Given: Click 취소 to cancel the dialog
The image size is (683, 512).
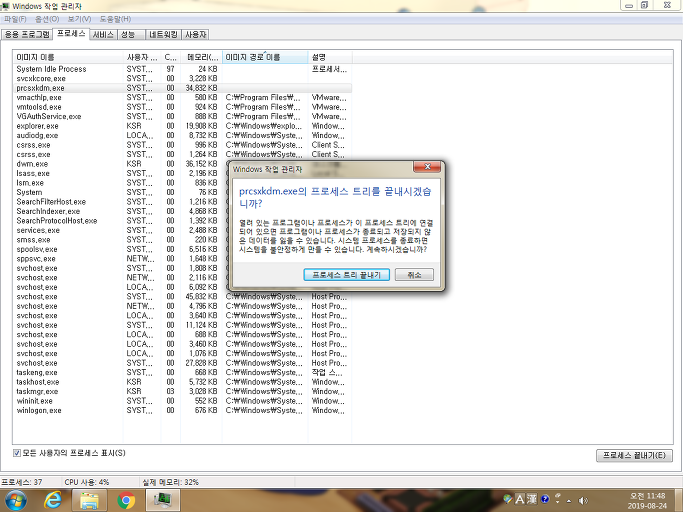Looking at the screenshot, I should click(414, 275).
